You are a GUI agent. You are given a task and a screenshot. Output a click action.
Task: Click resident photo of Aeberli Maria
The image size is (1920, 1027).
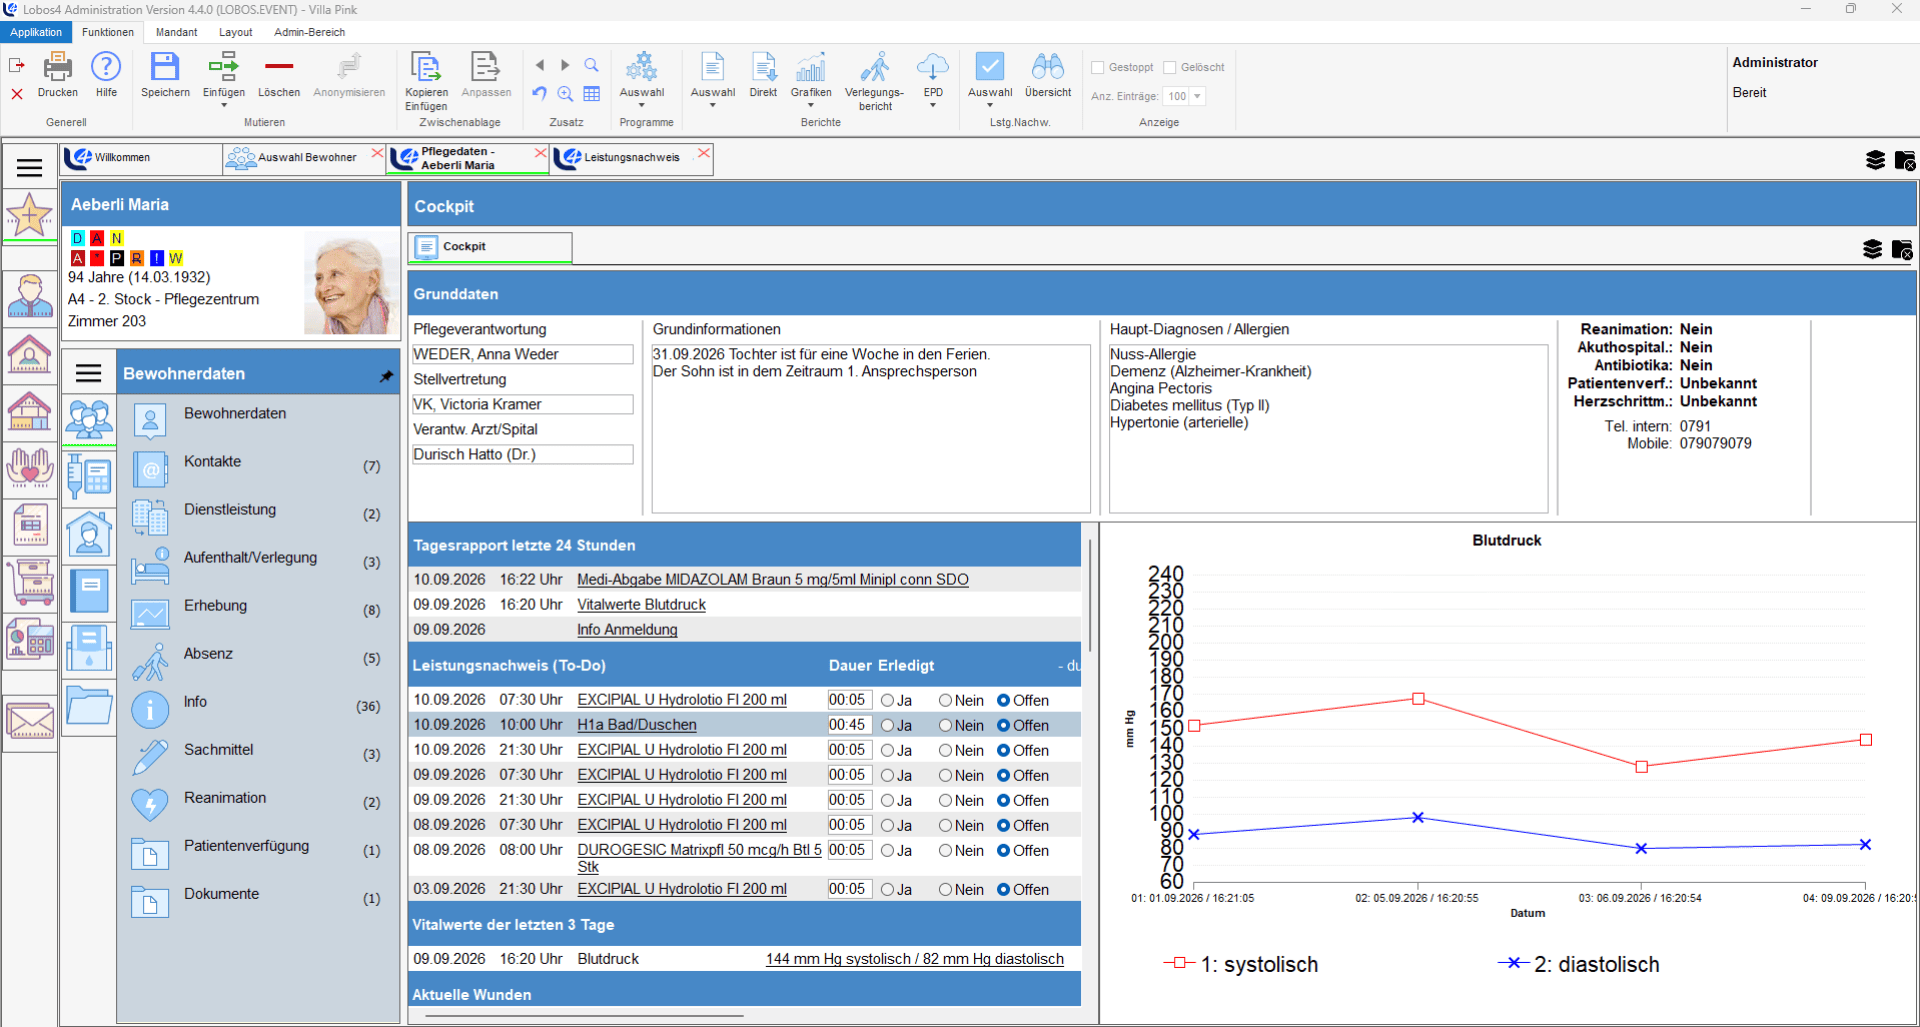[350, 284]
